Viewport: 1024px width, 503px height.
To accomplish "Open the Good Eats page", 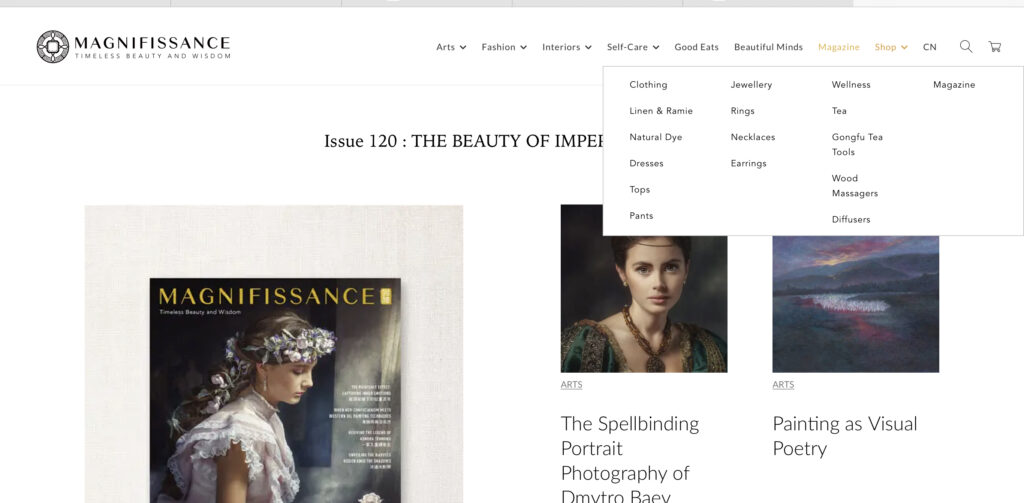I will point(696,47).
